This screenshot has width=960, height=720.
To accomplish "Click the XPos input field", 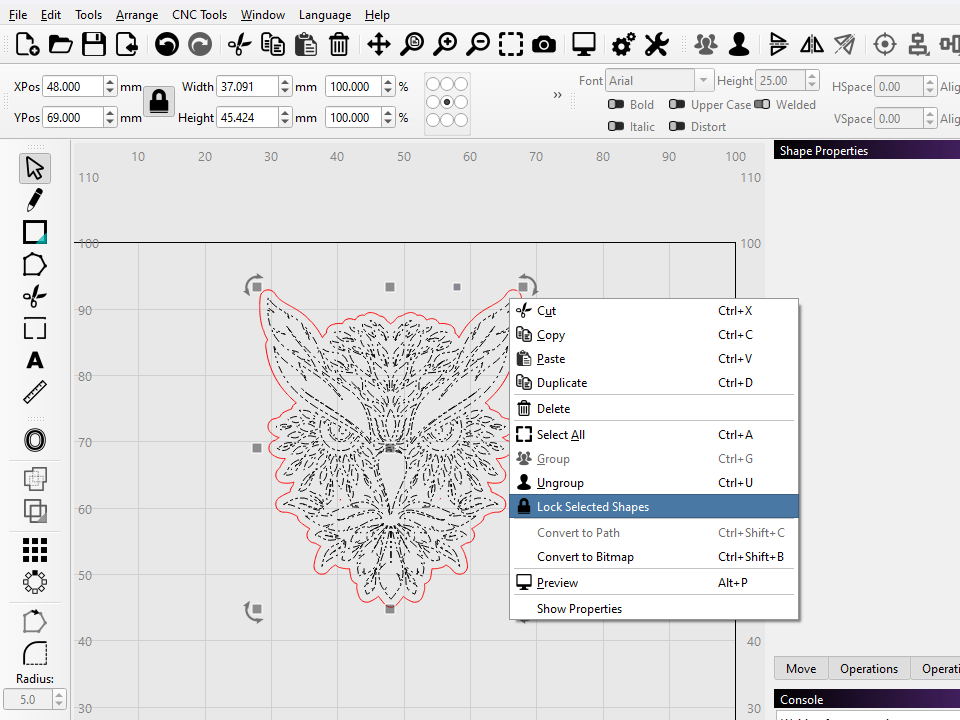I will [x=73, y=87].
